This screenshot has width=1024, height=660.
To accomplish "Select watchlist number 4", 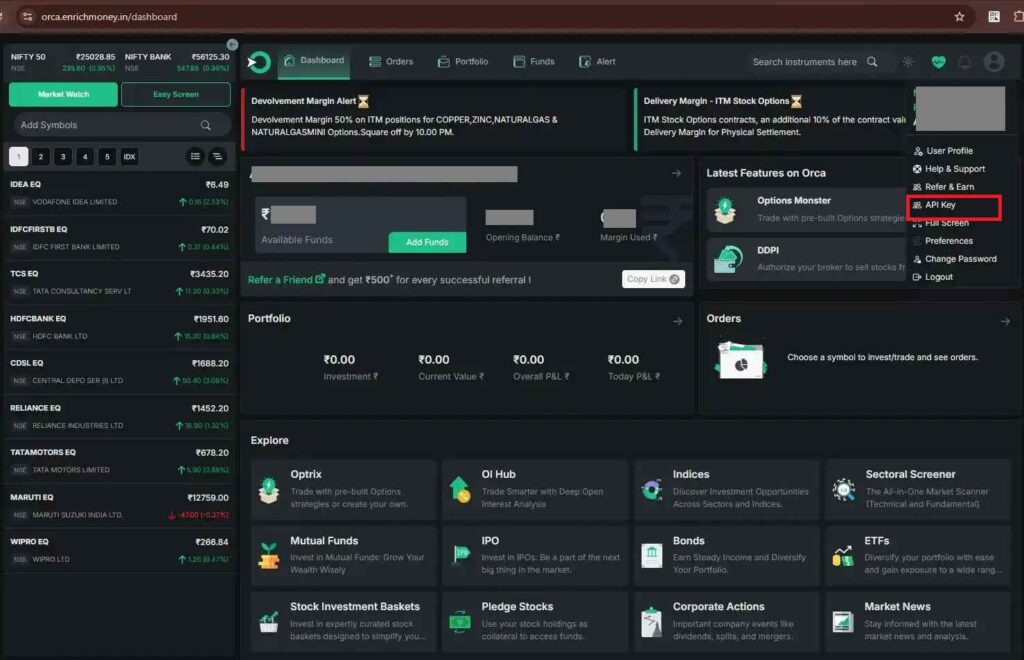I will [85, 157].
